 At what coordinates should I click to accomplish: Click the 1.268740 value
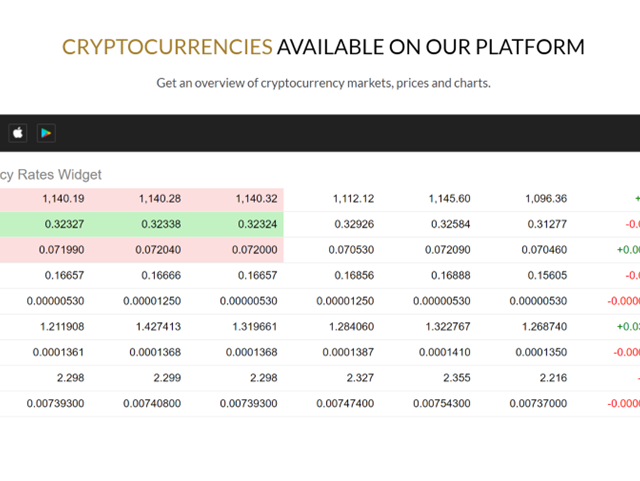(538, 327)
